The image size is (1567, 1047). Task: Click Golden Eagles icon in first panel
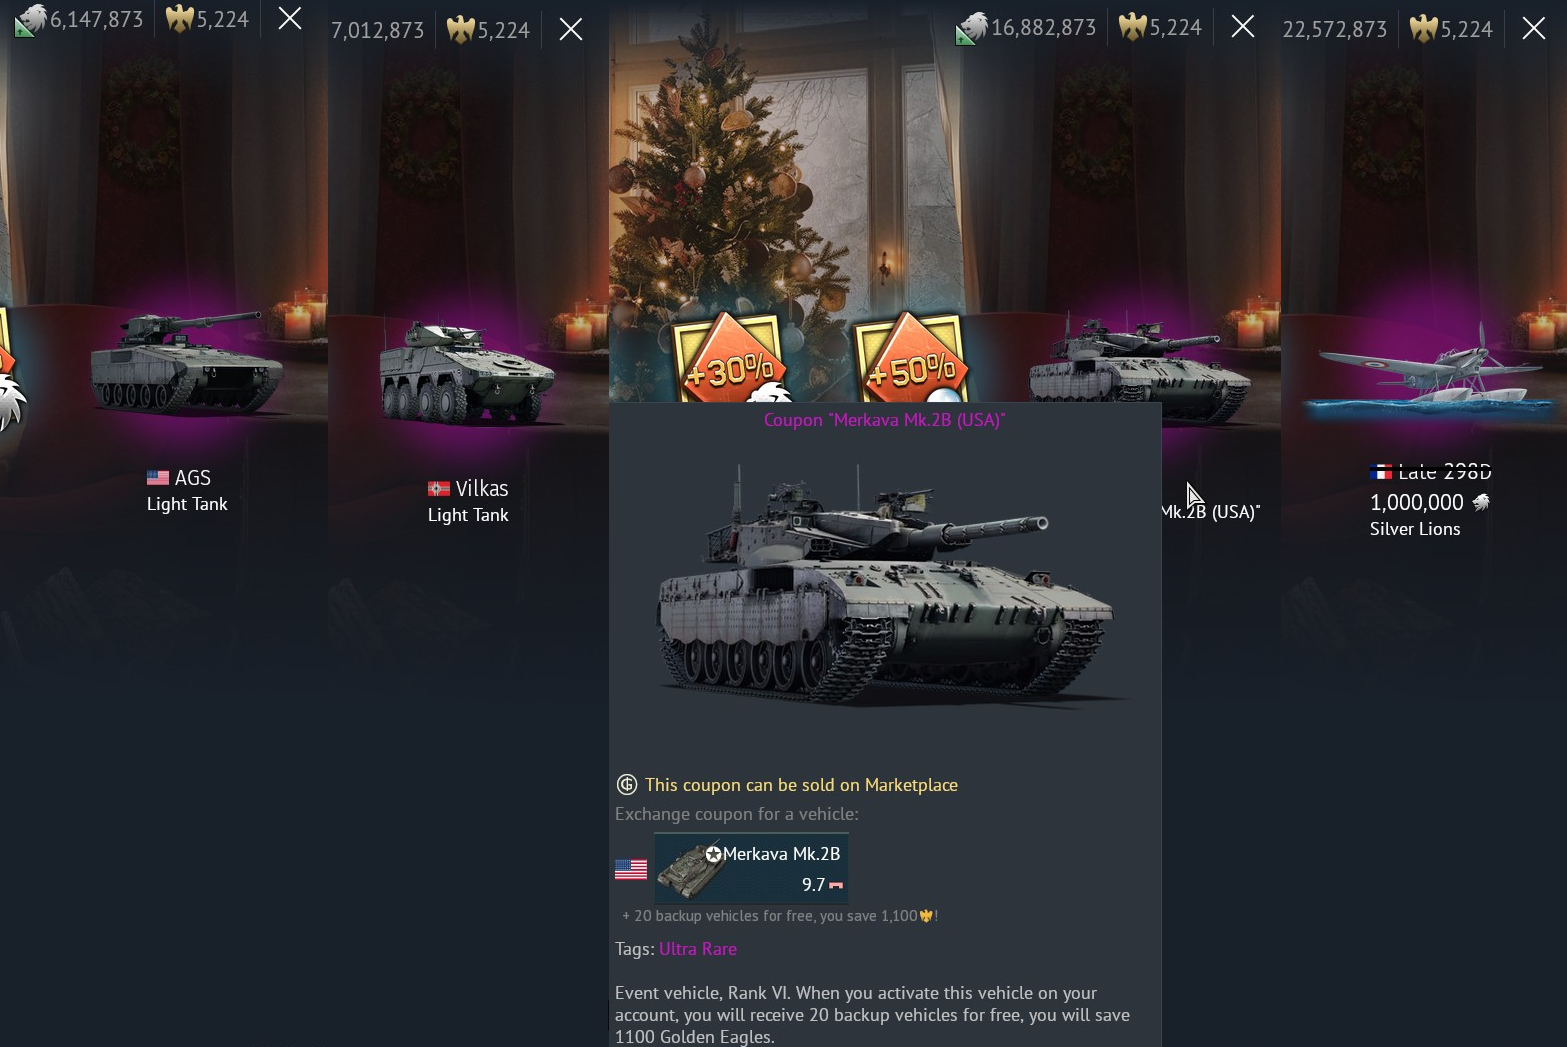pos(180,19)
